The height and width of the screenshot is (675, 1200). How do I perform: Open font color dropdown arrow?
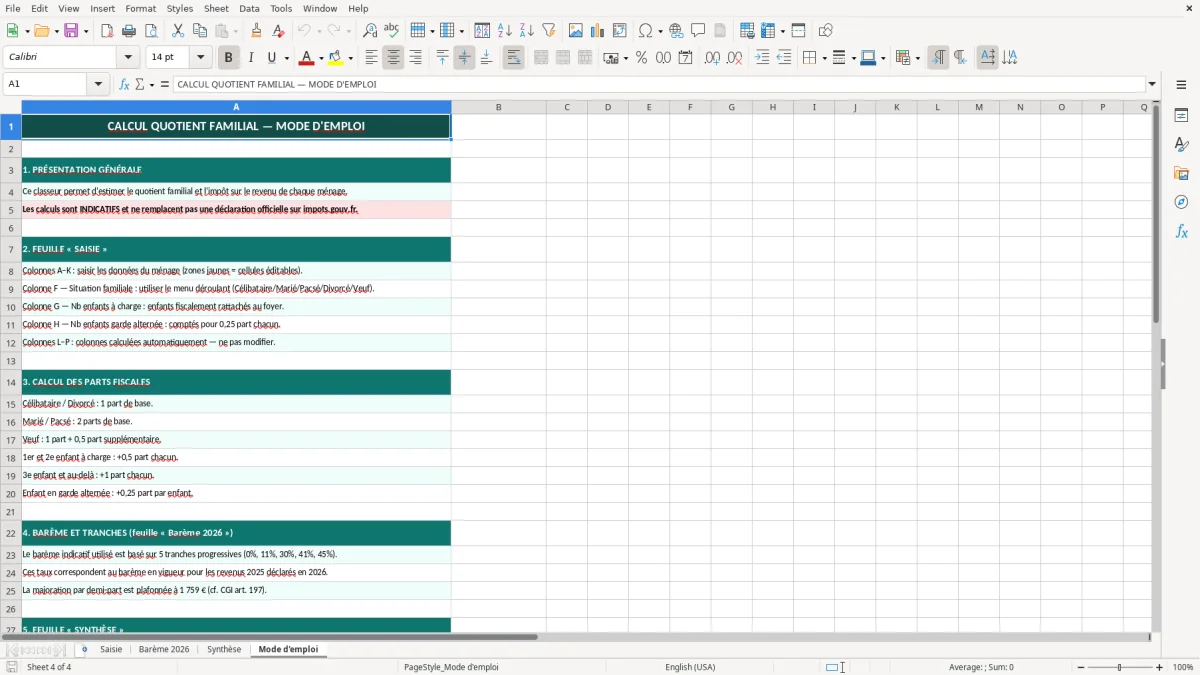320,58
